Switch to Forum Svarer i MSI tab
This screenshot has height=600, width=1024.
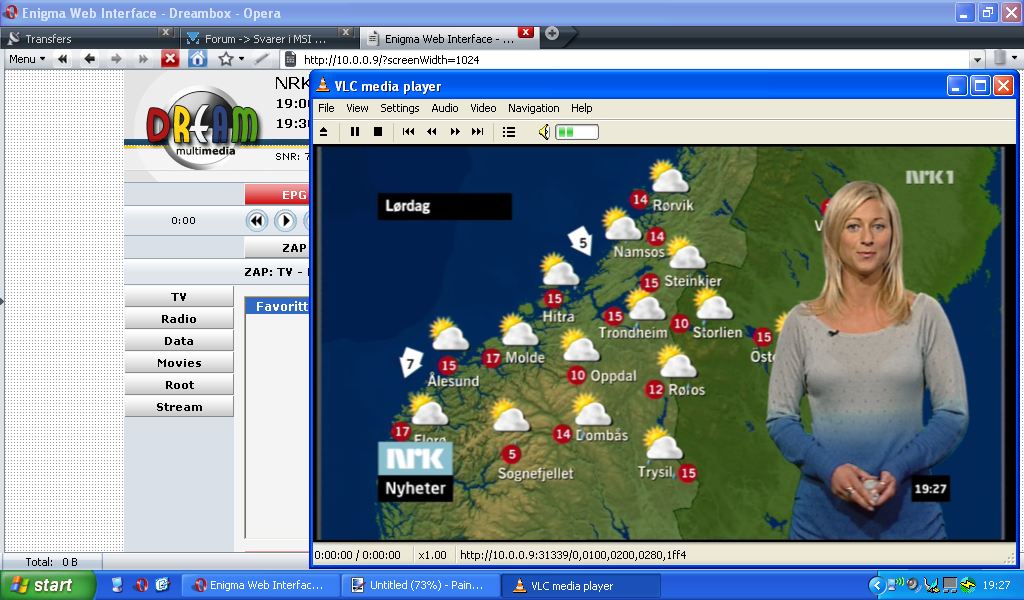[269, 39]
